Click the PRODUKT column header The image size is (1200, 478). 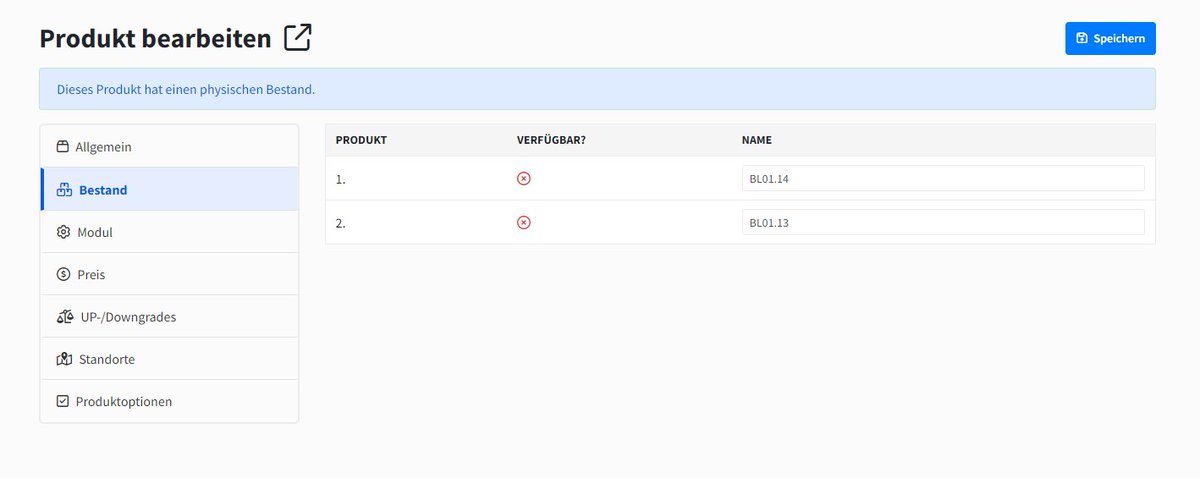click(361, 140)
